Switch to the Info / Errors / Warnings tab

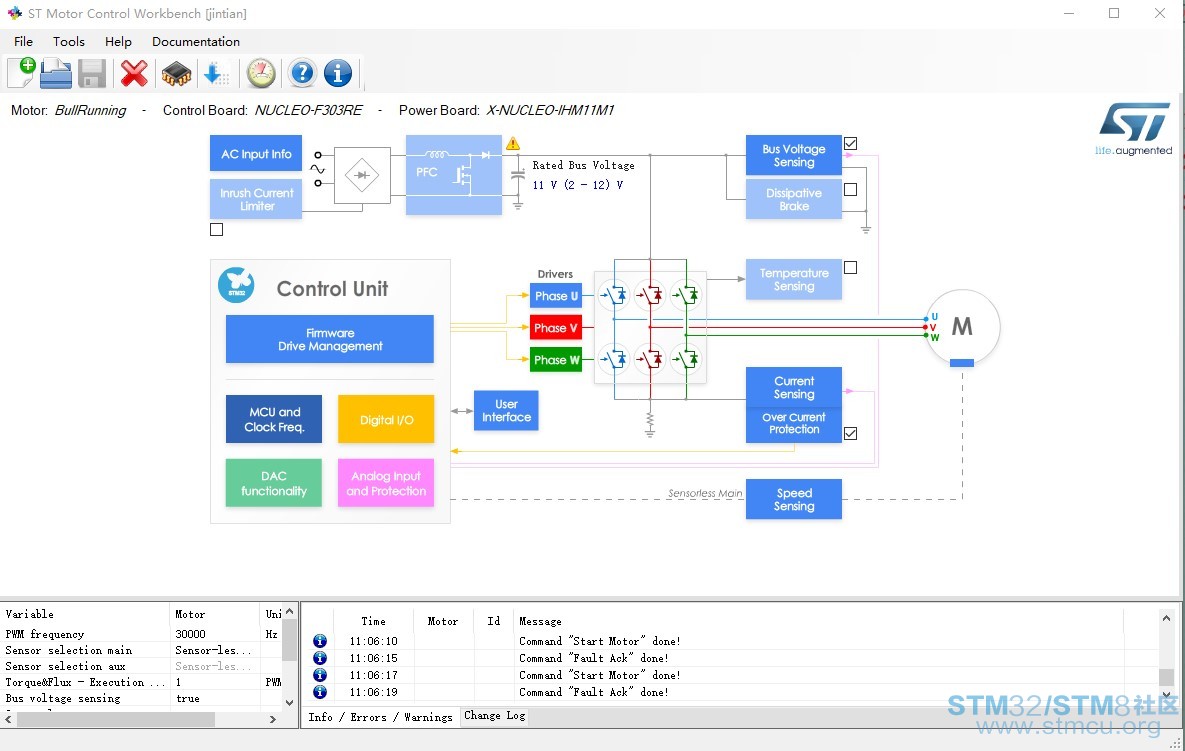pos(380,717)
